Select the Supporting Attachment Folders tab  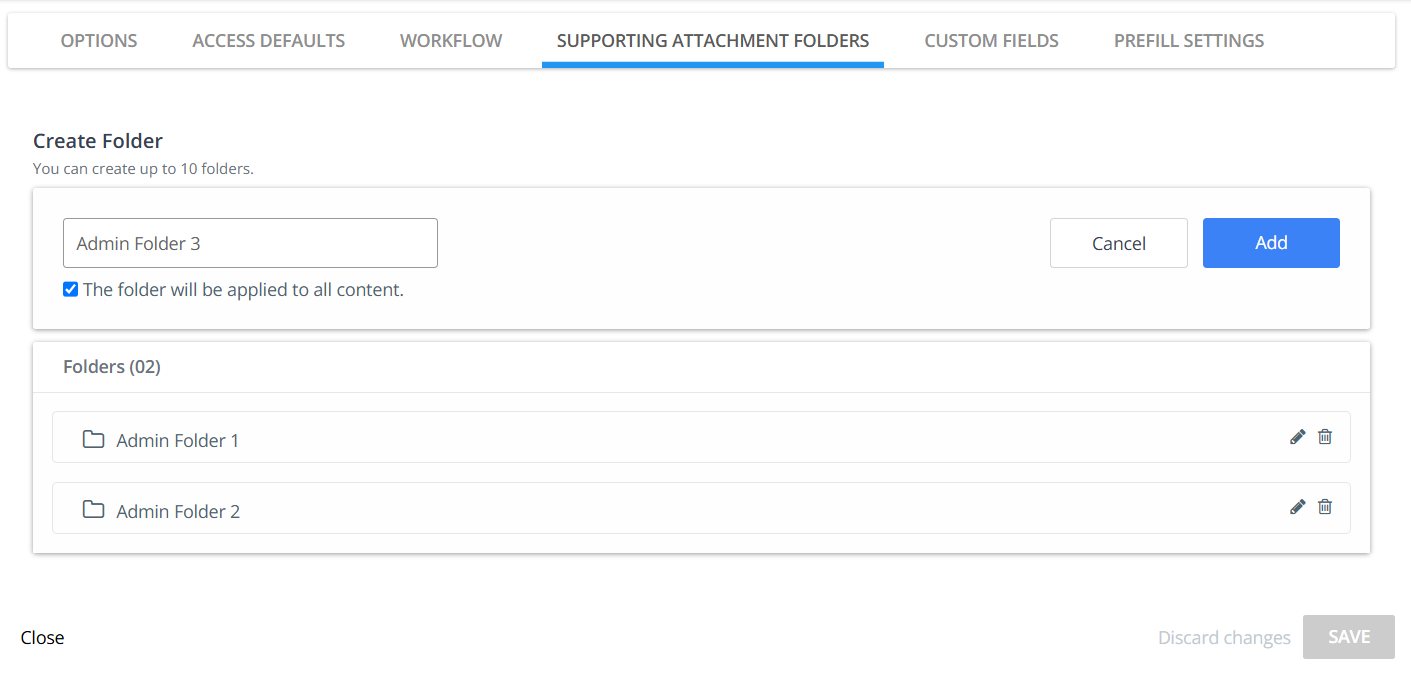pos(713,41)
